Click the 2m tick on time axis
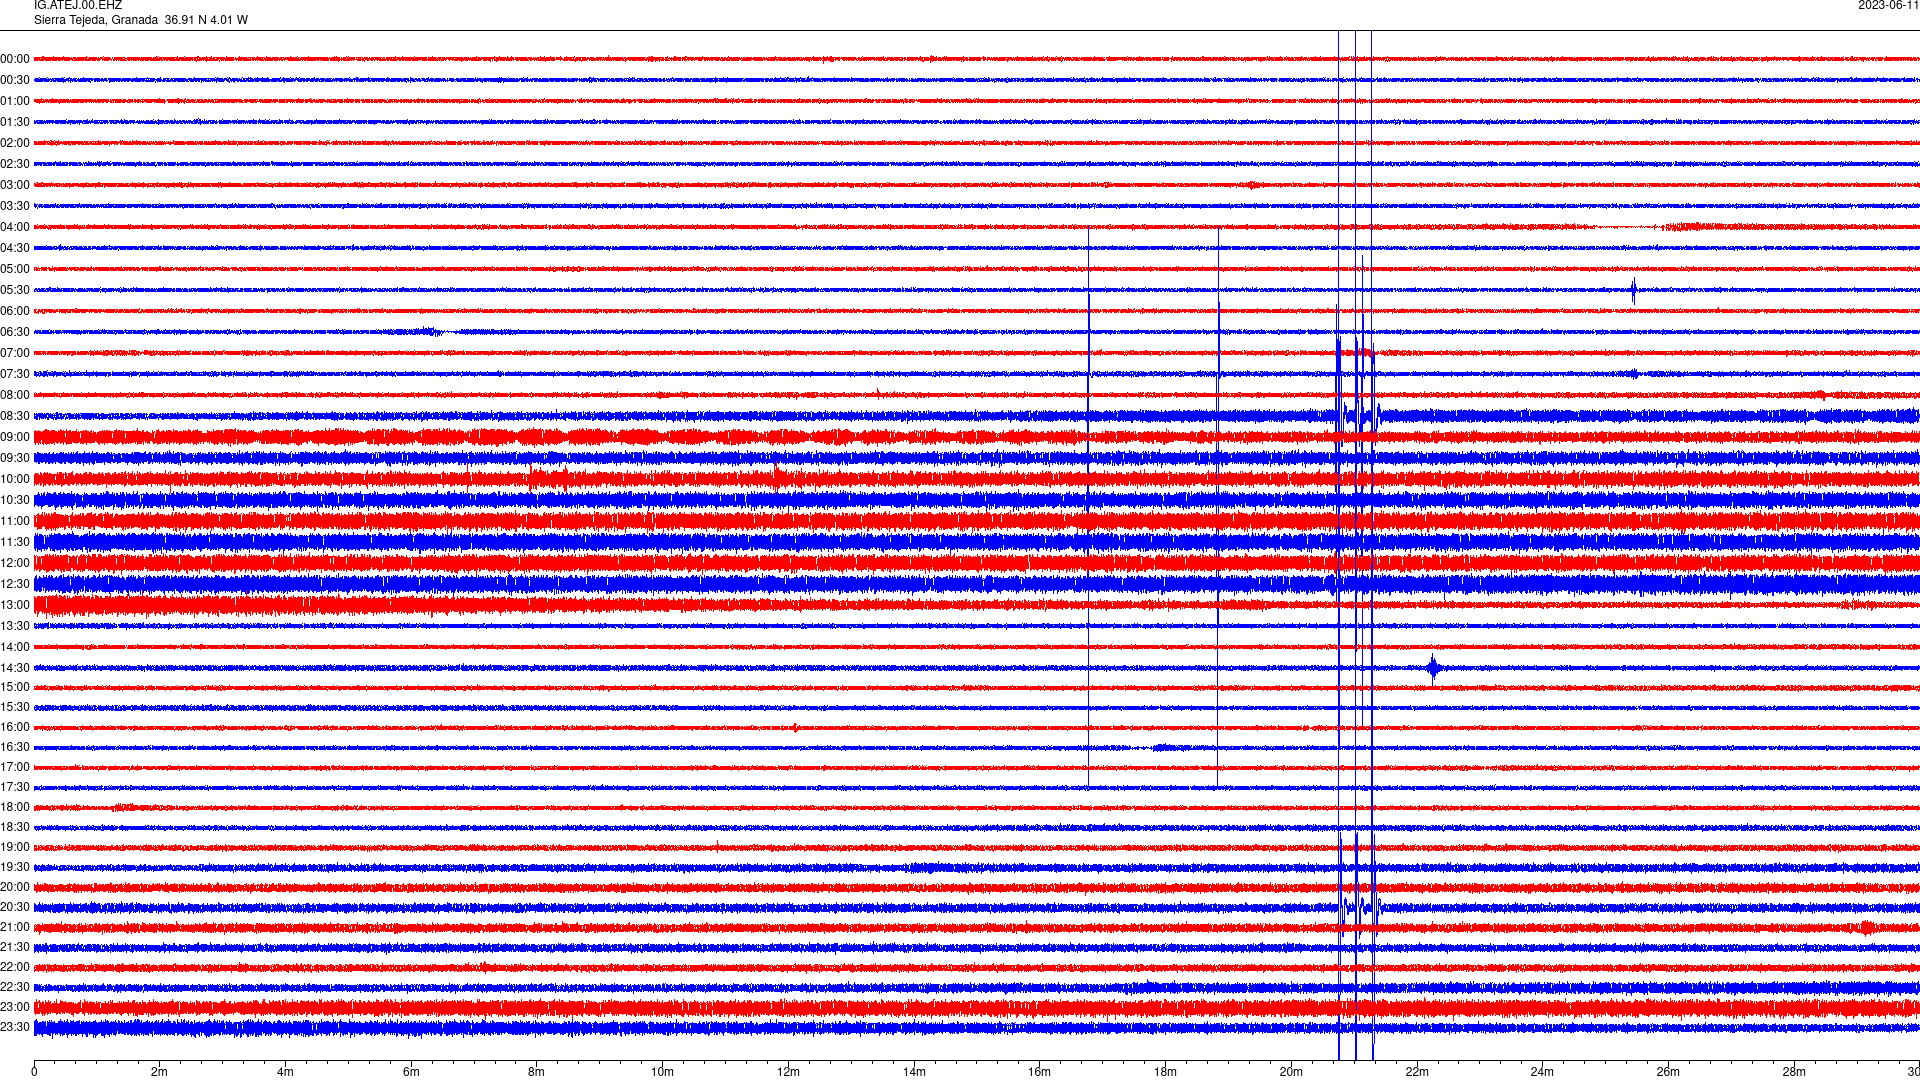Viewport: 1920px width, 1080px height. coord(160,1072)
